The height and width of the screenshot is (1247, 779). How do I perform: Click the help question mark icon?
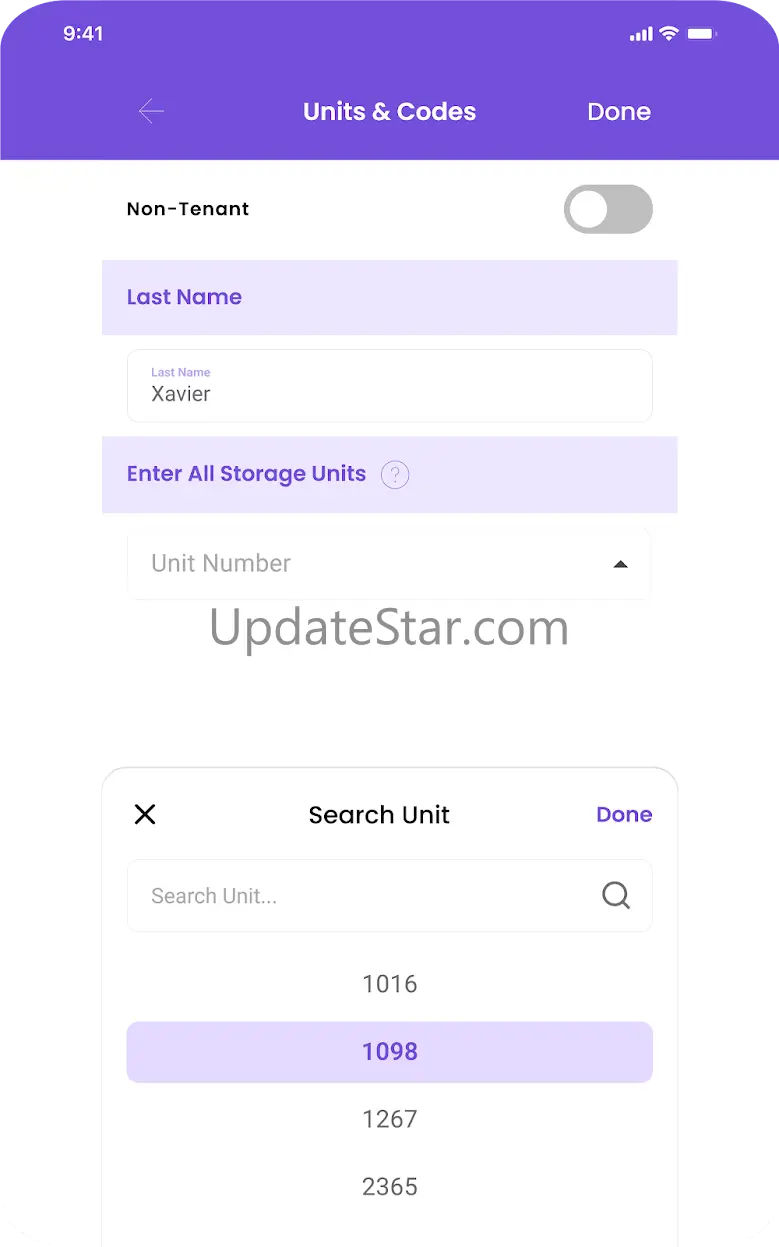395,474
